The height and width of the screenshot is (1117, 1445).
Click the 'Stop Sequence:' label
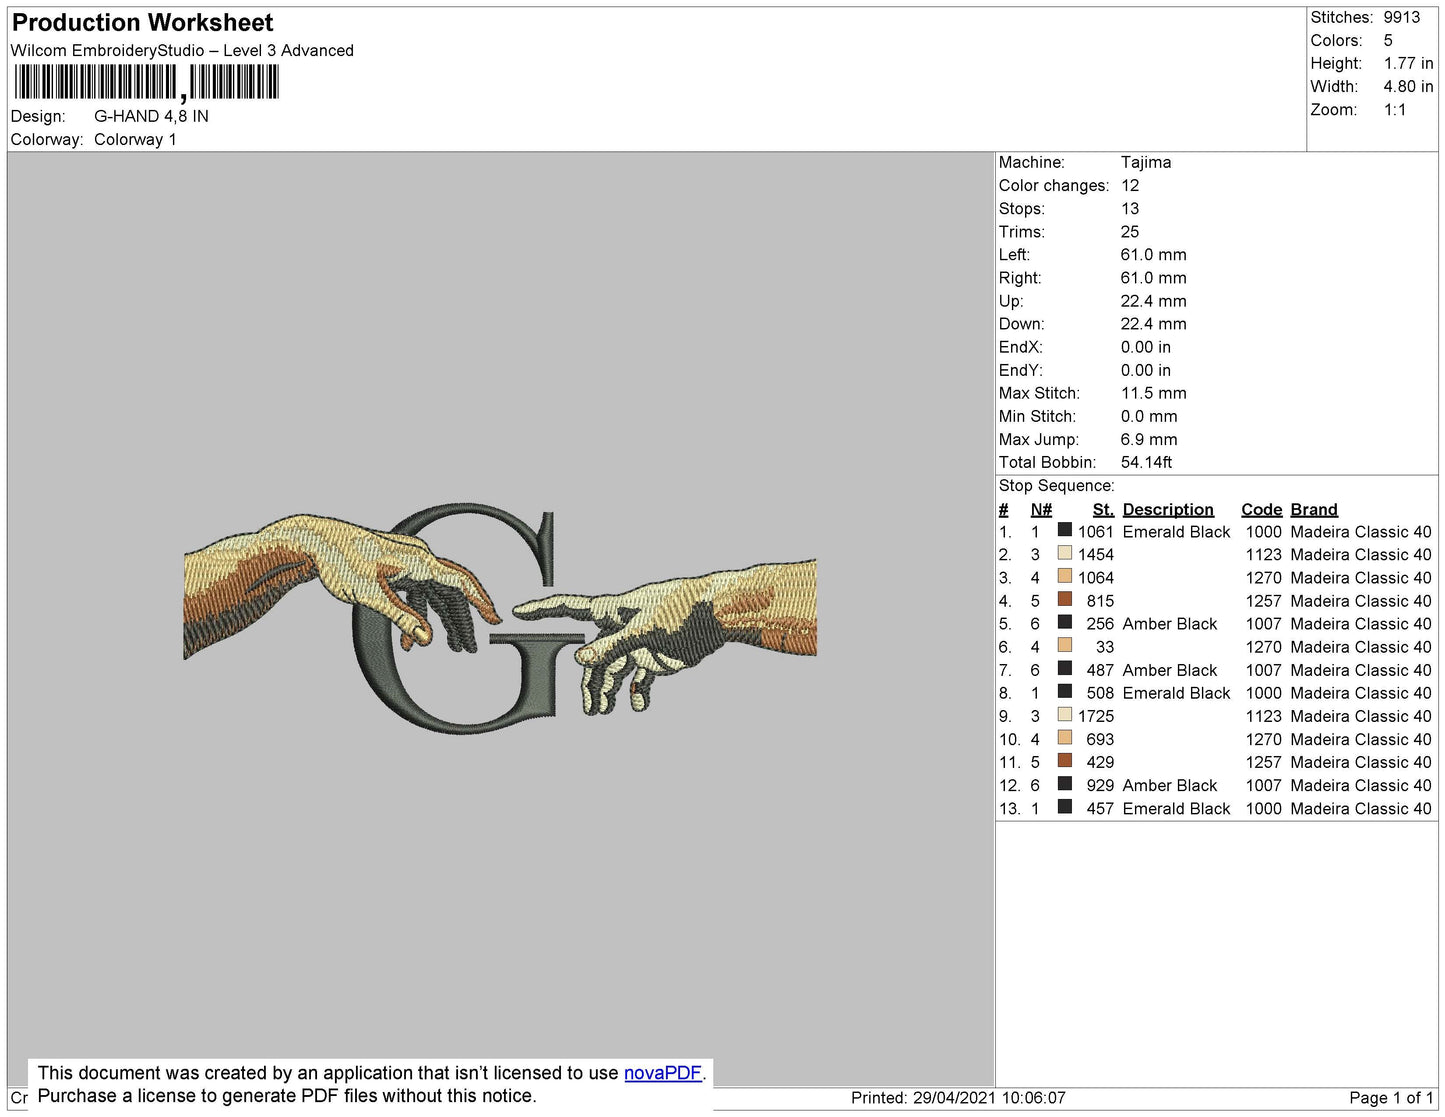pos(1057,486)
